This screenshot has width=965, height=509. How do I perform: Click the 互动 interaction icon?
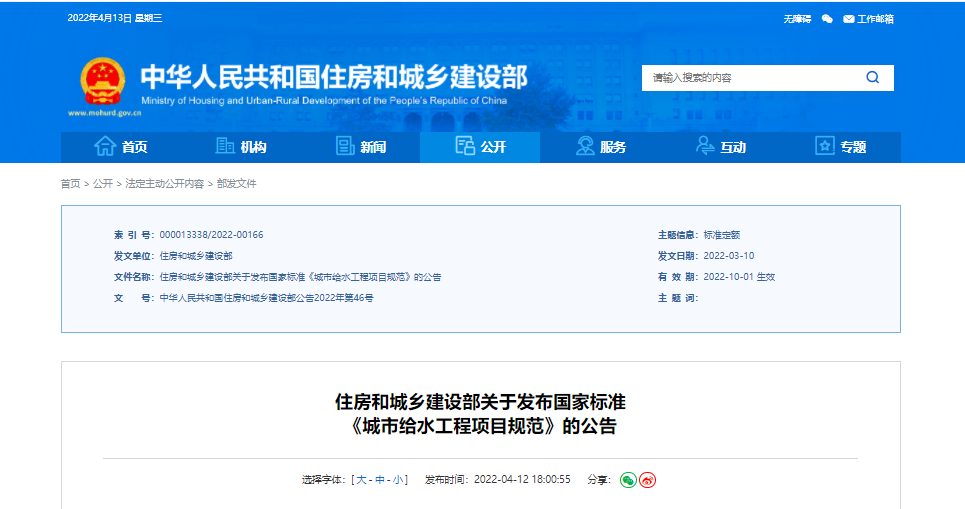pyautogui.click(x=705, y=146)
